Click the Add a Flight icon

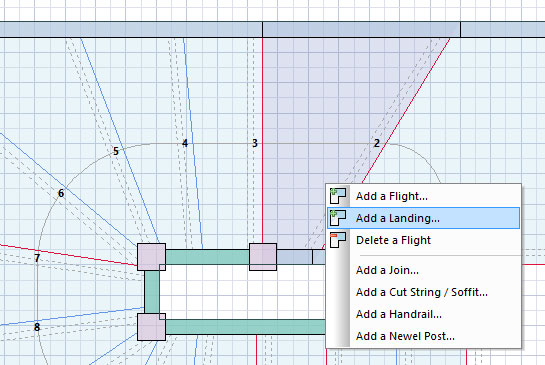[338, 196]
